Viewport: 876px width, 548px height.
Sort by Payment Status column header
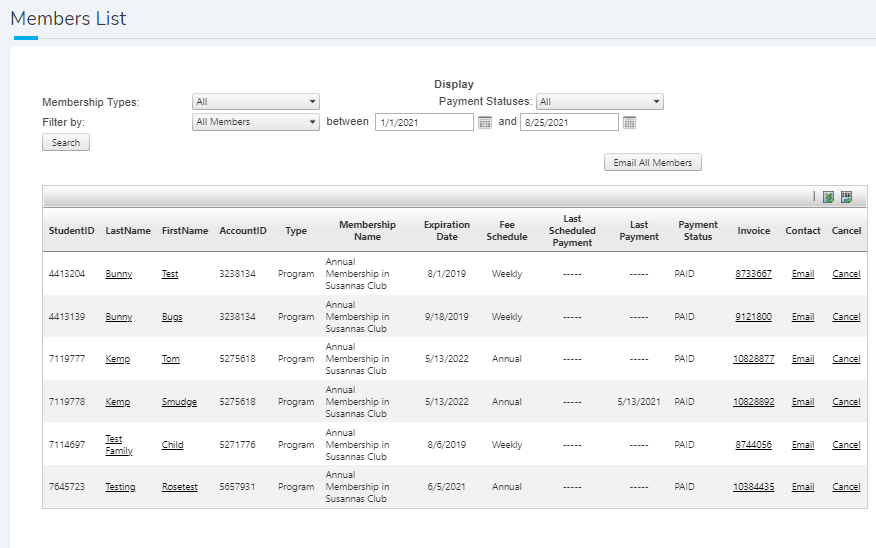698,231
